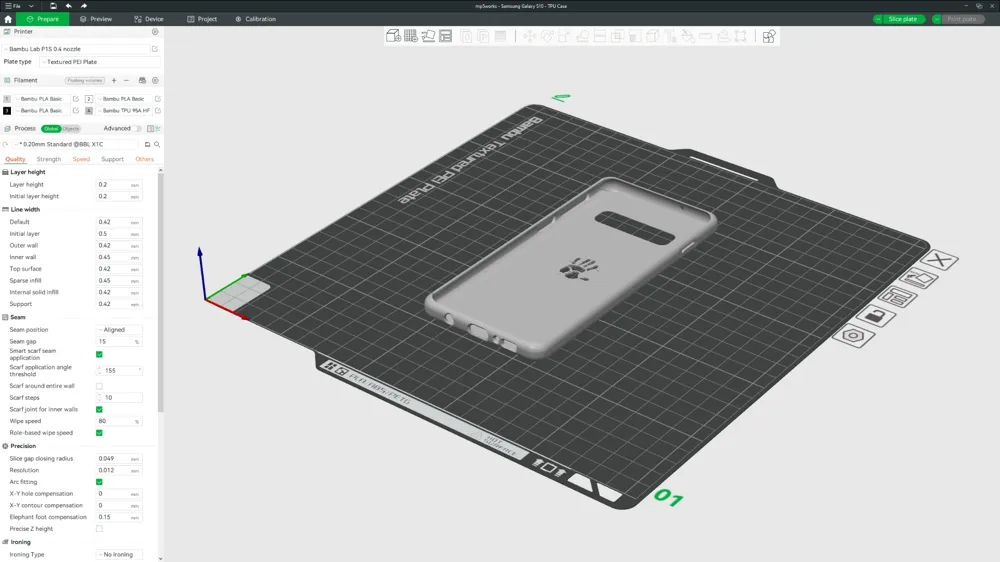
Task: Uncheck Role-based wipe speed
Action: point(99,433)
